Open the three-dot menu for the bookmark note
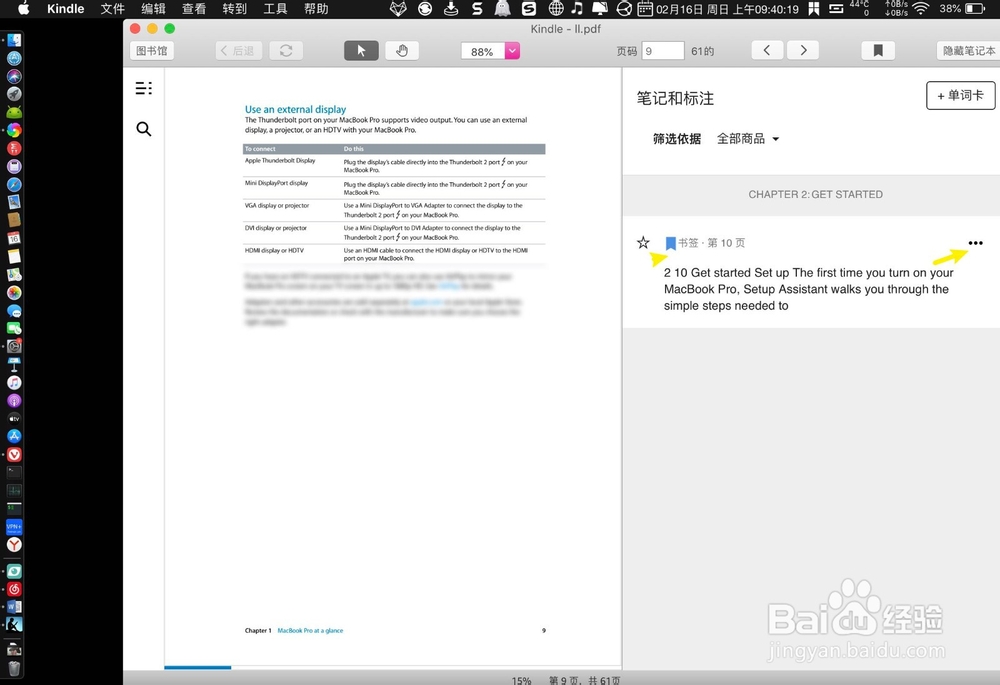1000x685 pixels. click(975, 243)
